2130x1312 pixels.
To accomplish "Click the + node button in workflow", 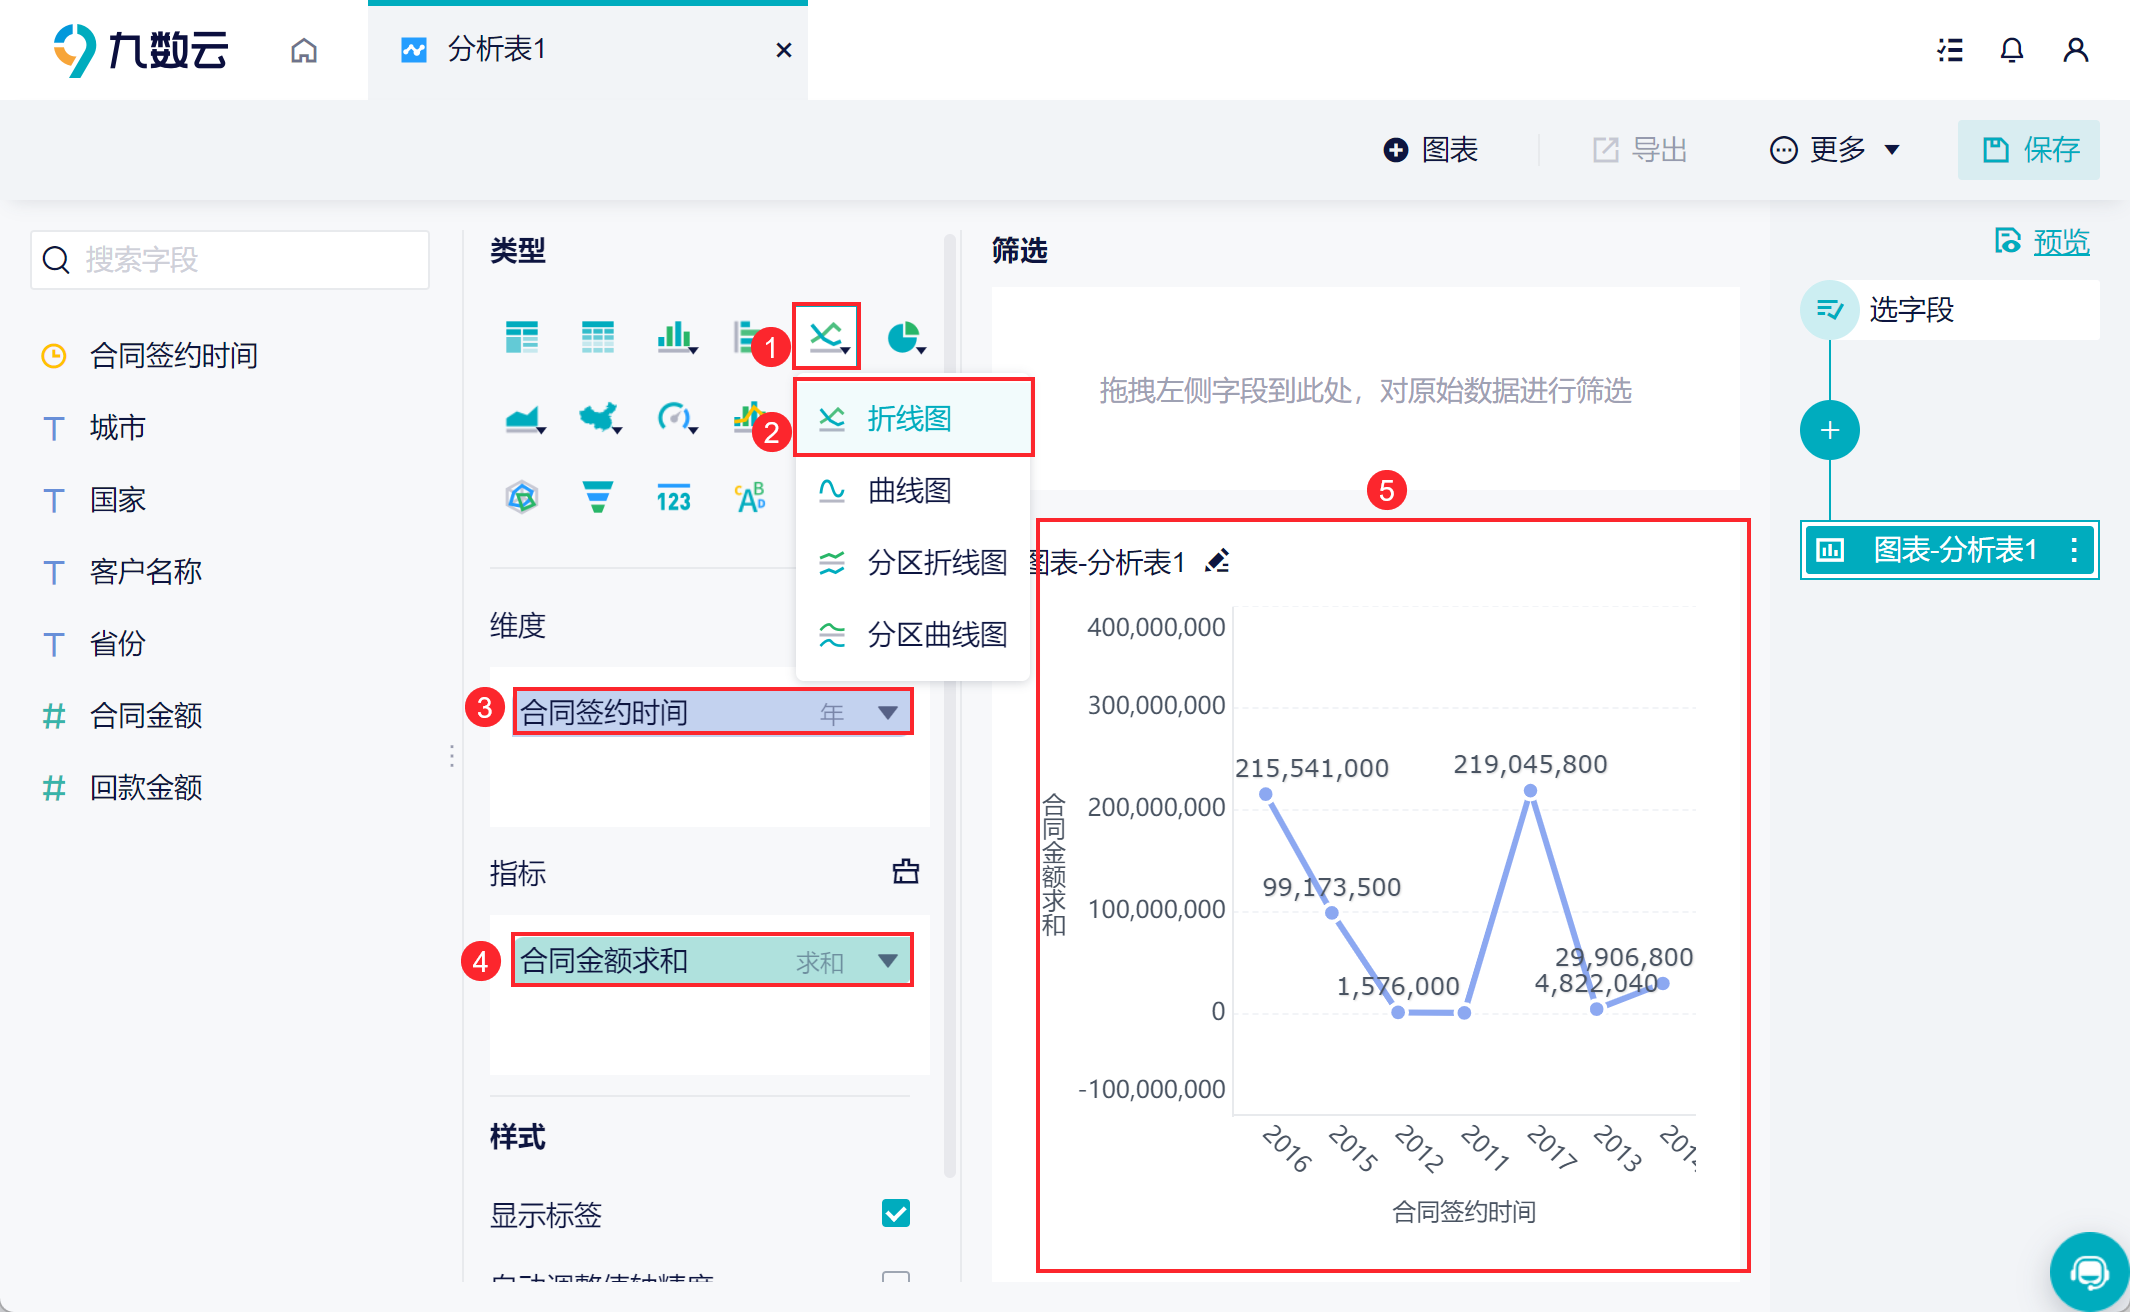I will pyautogui.click(x=1829, y=428).
